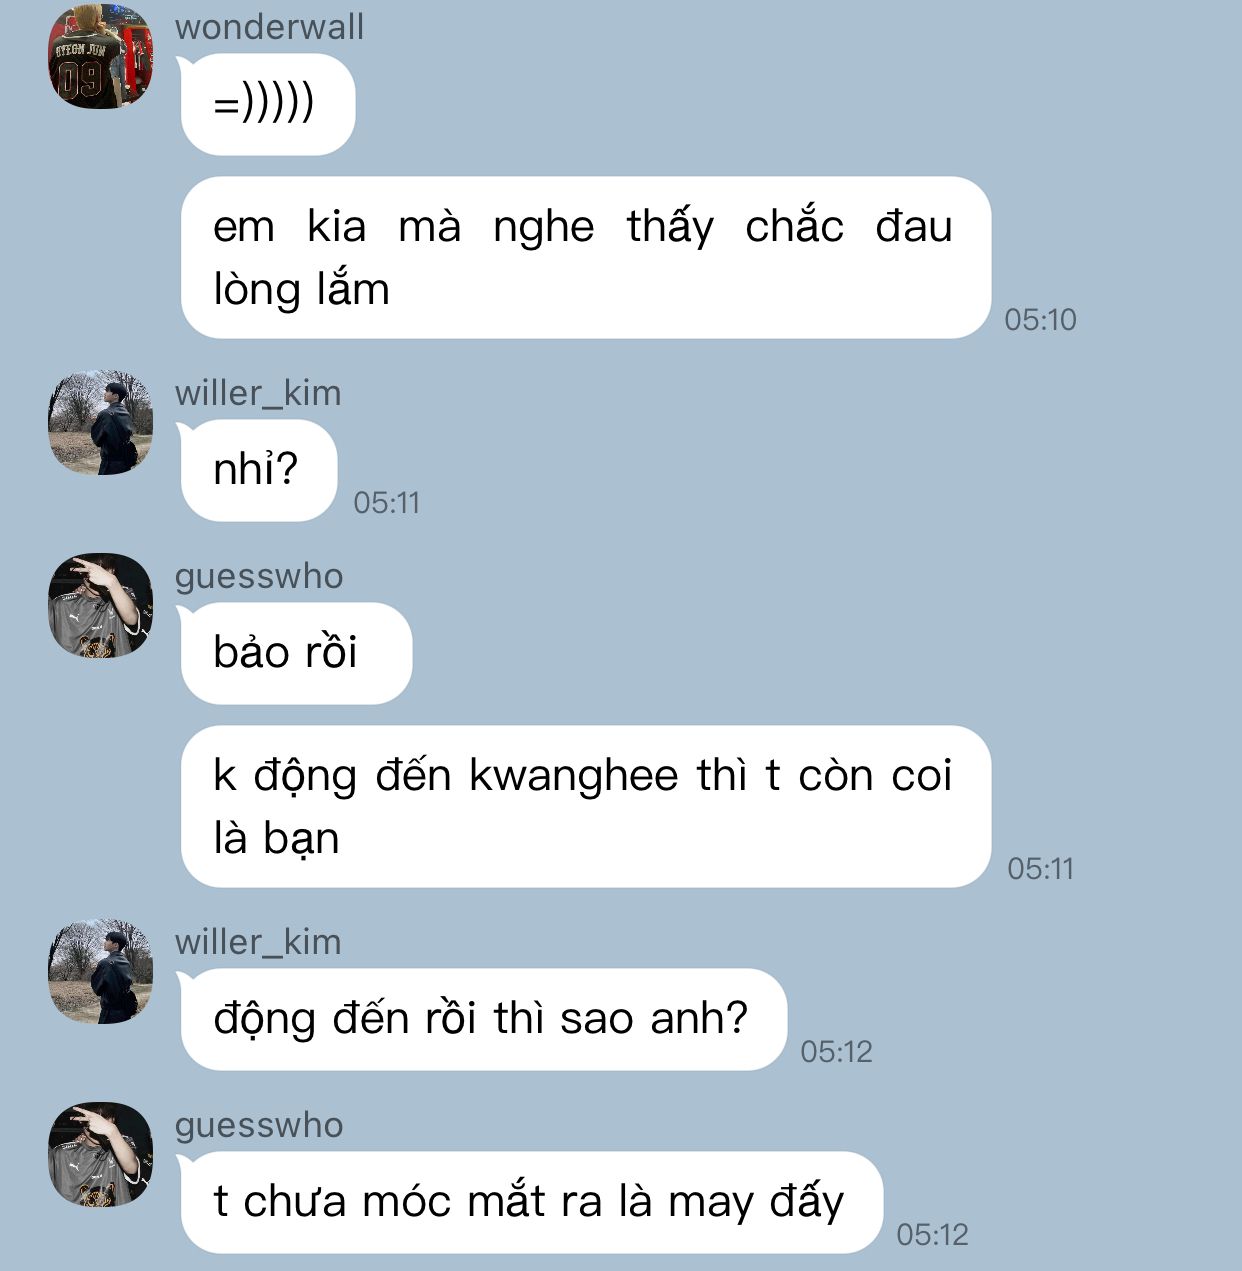This screenshot has height=1271, width=1242.
Task: Click the first willer_kim username
Action: [x=258, y=393]
